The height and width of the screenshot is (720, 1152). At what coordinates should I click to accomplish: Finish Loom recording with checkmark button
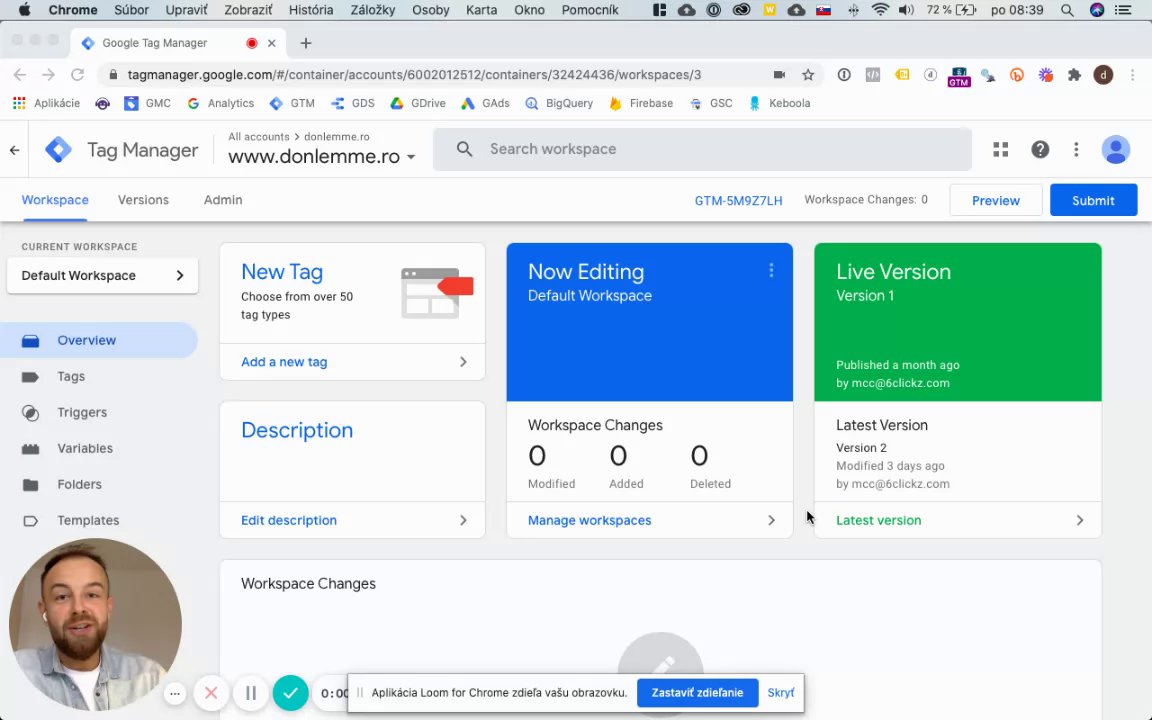[x=291, y=693]
